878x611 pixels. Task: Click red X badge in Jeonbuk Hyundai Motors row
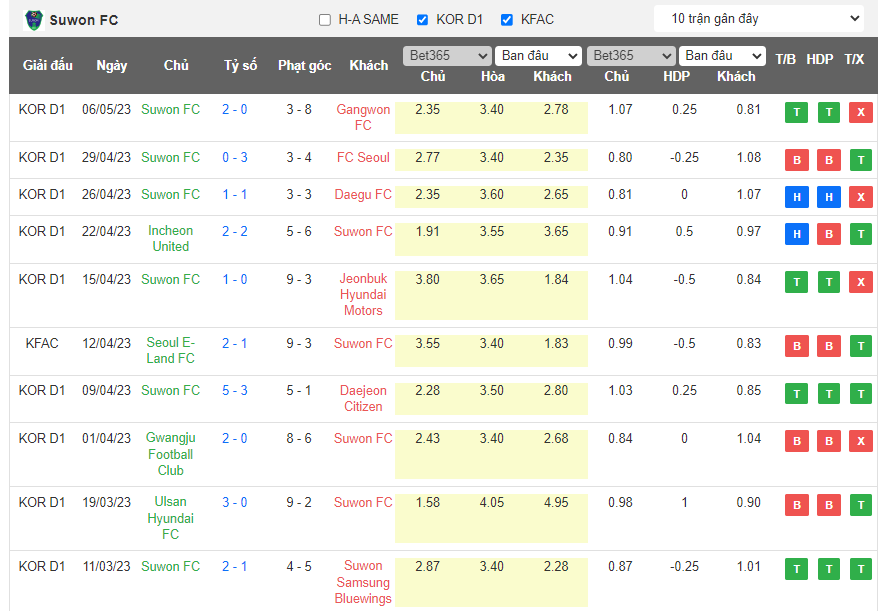[x=860, y=282]
